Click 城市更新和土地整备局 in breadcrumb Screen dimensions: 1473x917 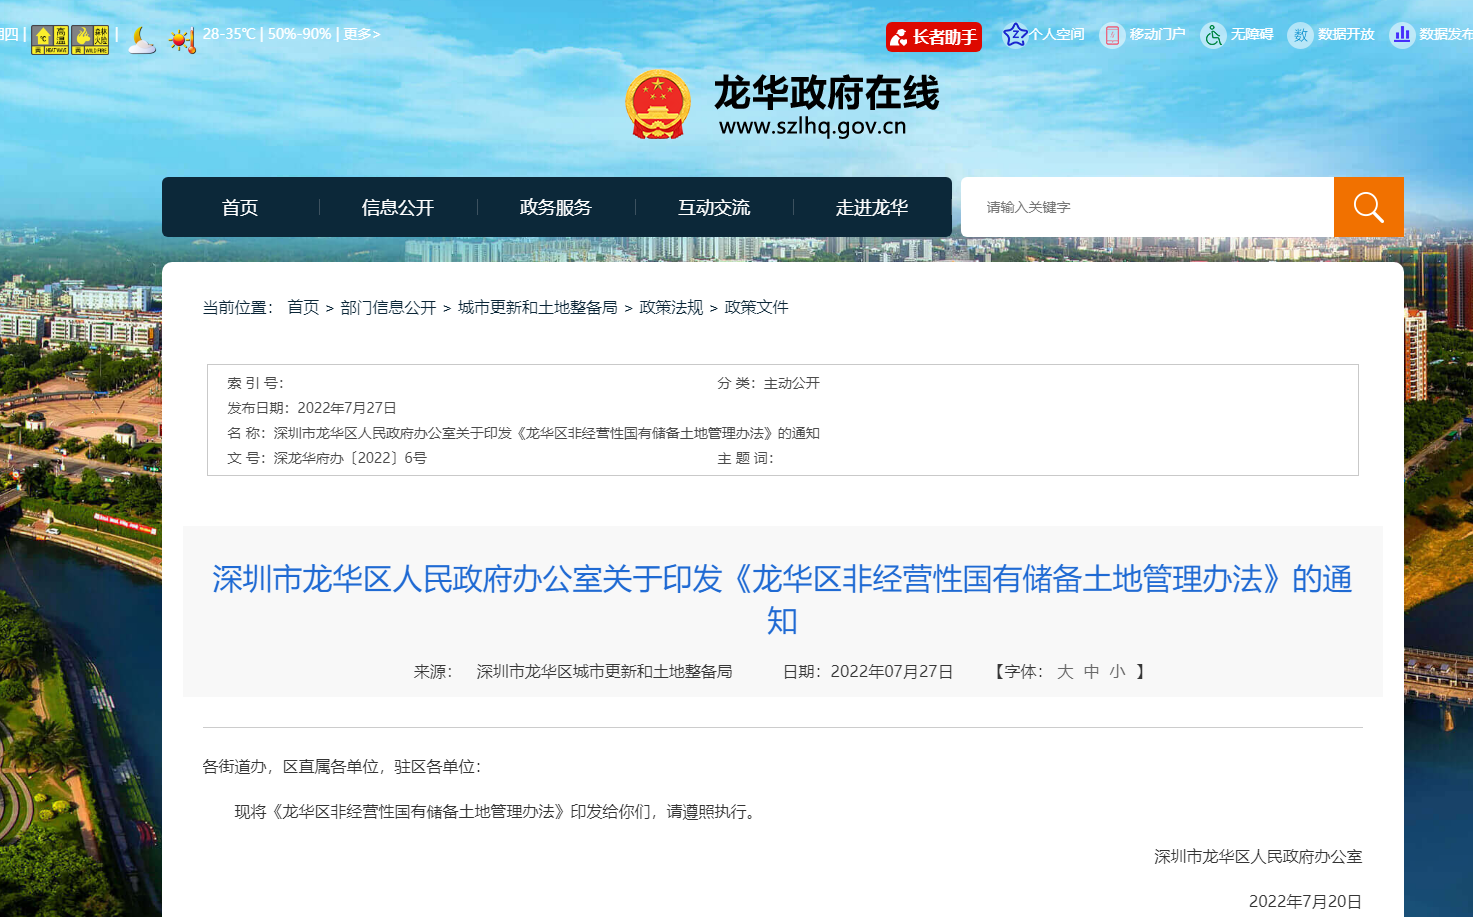(537, 307)
